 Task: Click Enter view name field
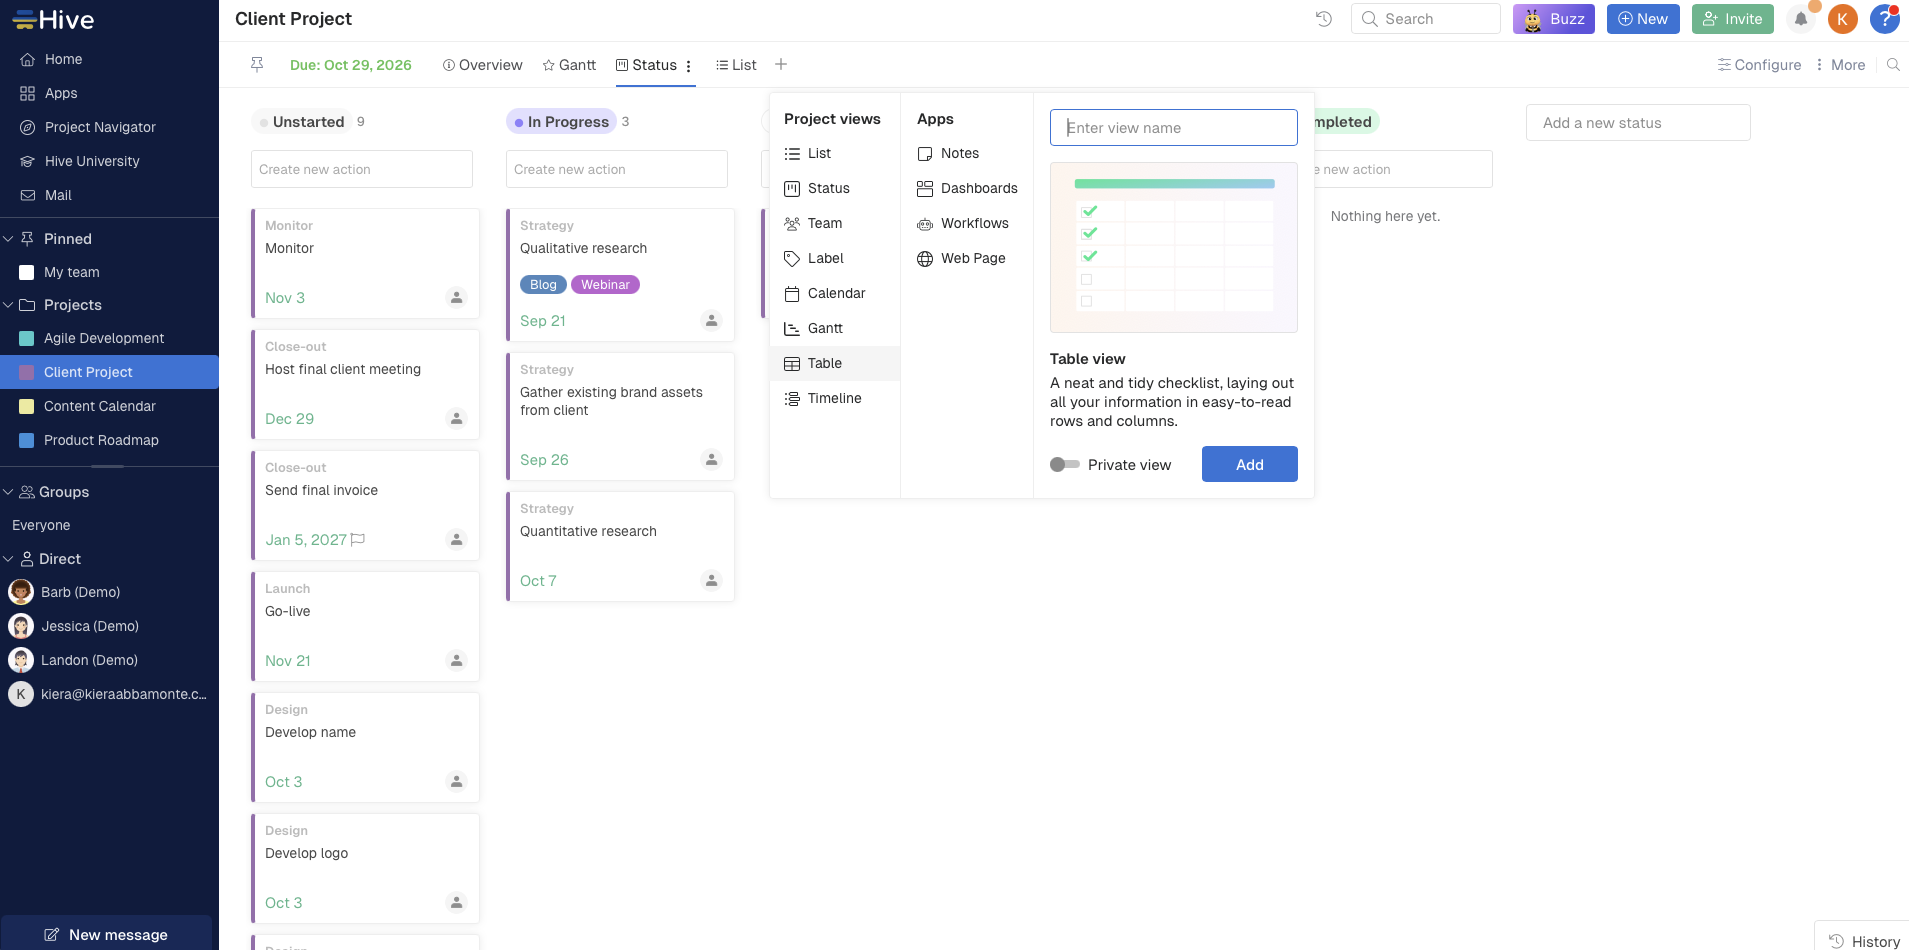[x=1174, y=128]
